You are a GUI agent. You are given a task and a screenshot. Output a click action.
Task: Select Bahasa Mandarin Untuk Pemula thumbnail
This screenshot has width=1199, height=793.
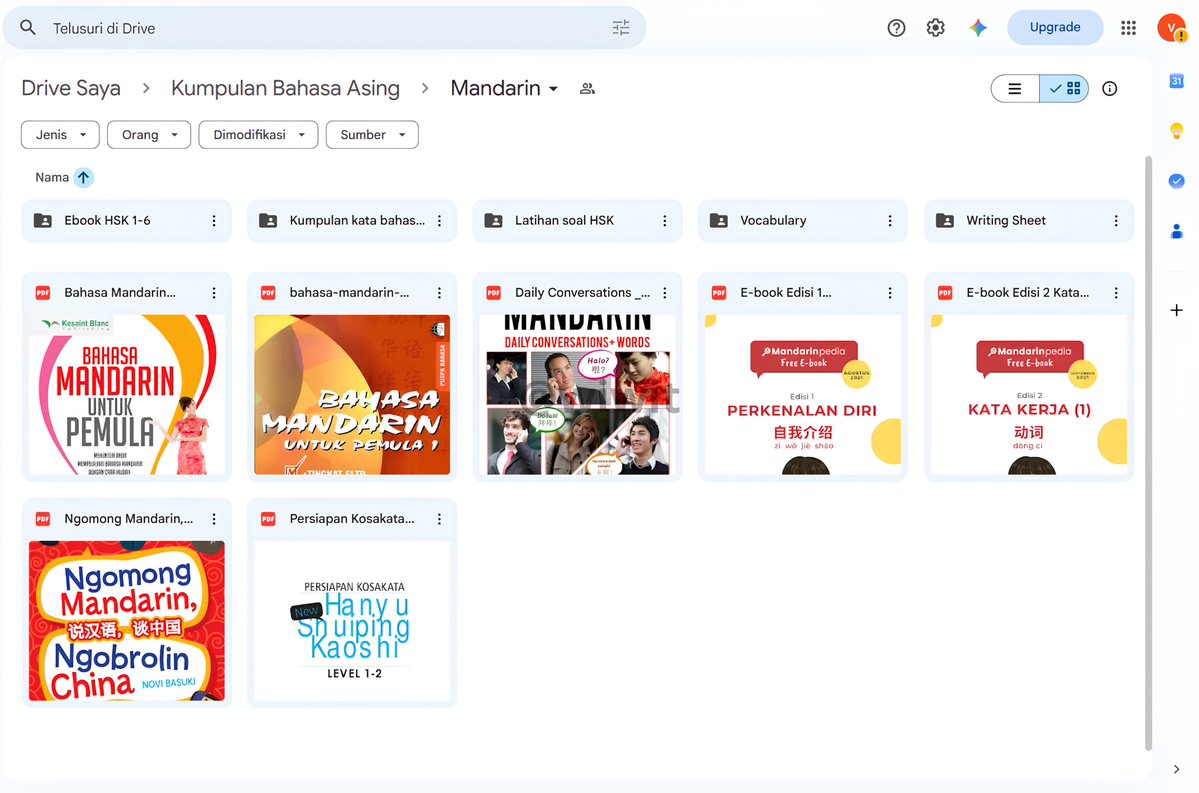(127, 395)
